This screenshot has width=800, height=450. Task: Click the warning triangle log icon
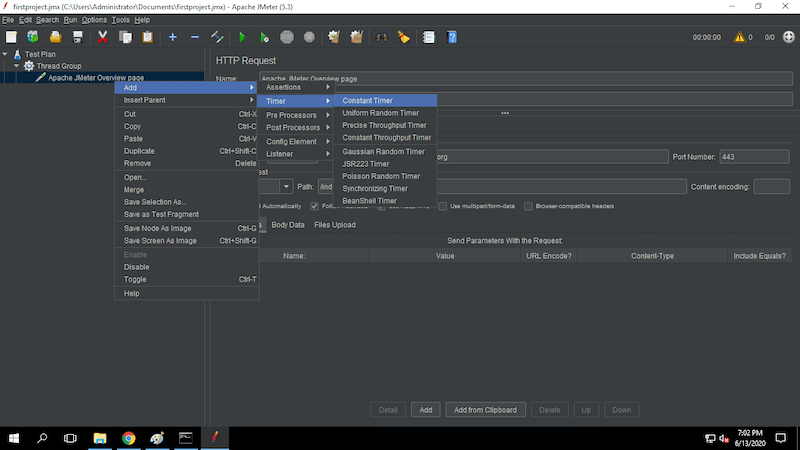(x=739, y=37)
